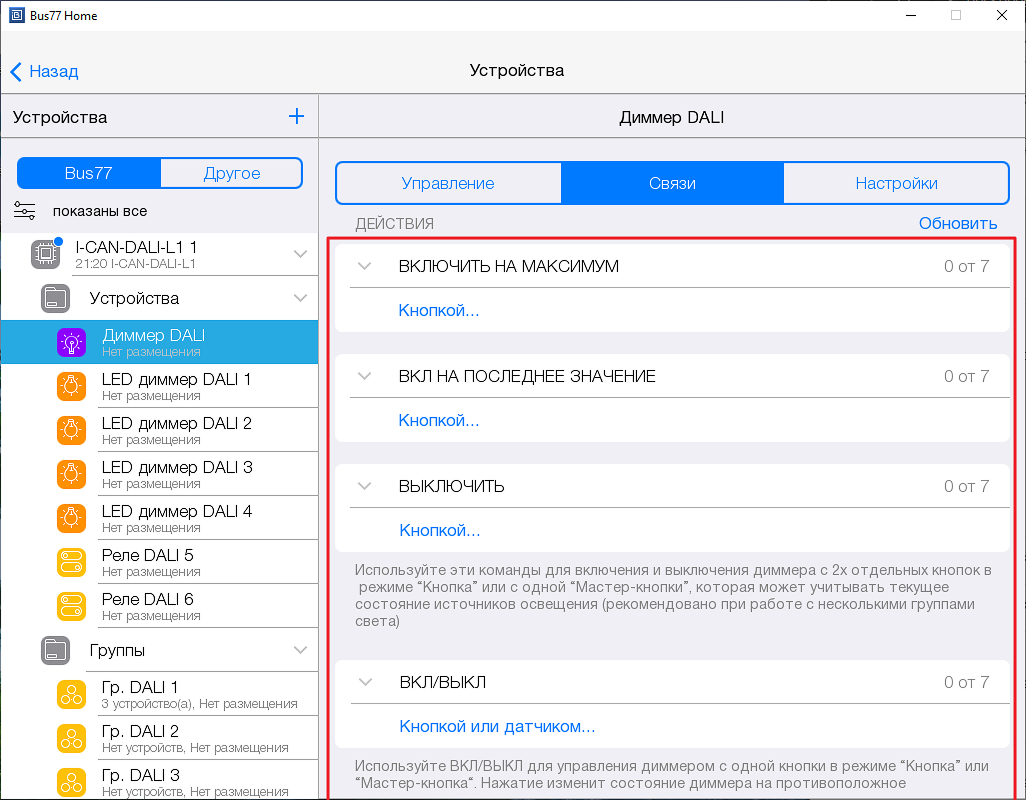Click the Обновить link
Image resolution: width=1026 pixels, height=800 pixels.
click(x=958, y=223)
